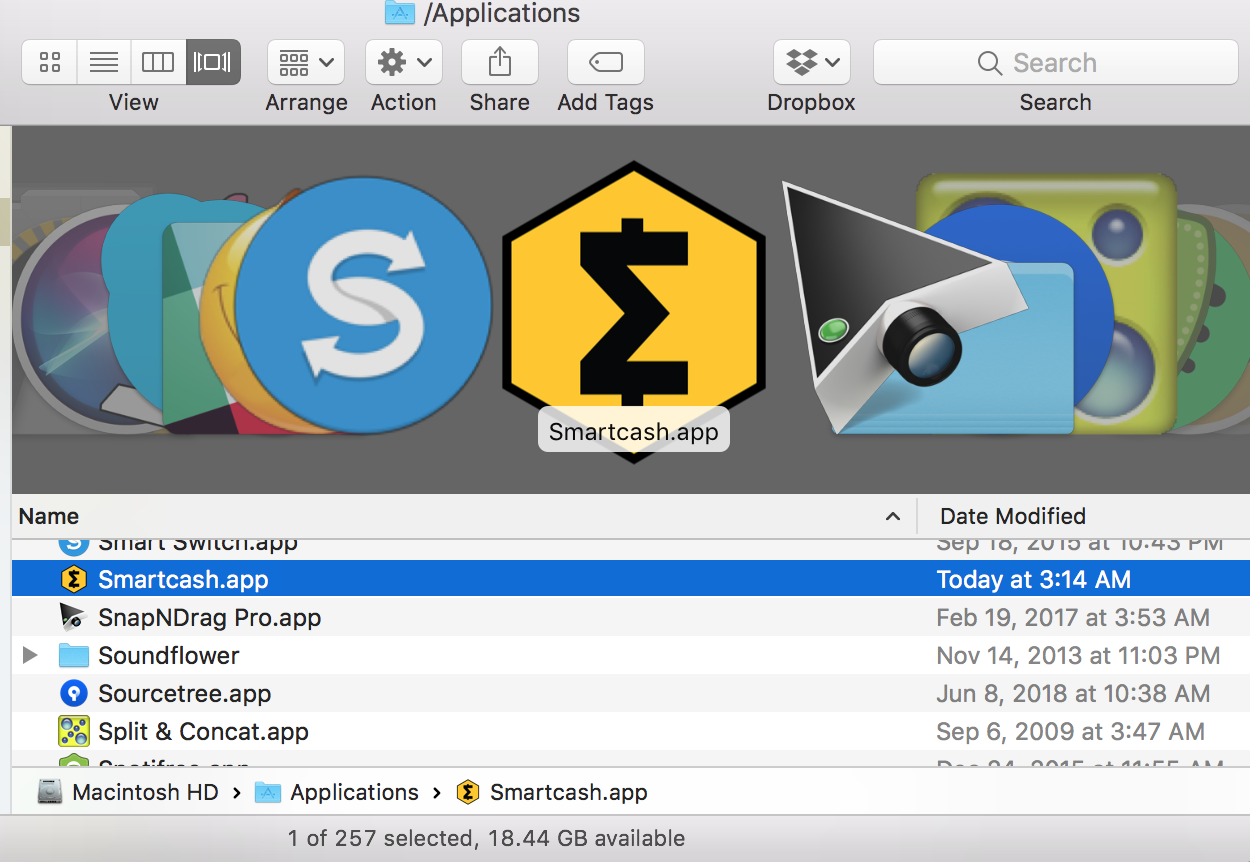
Task: Switch to icon view
Action: [x=49, y=63]
